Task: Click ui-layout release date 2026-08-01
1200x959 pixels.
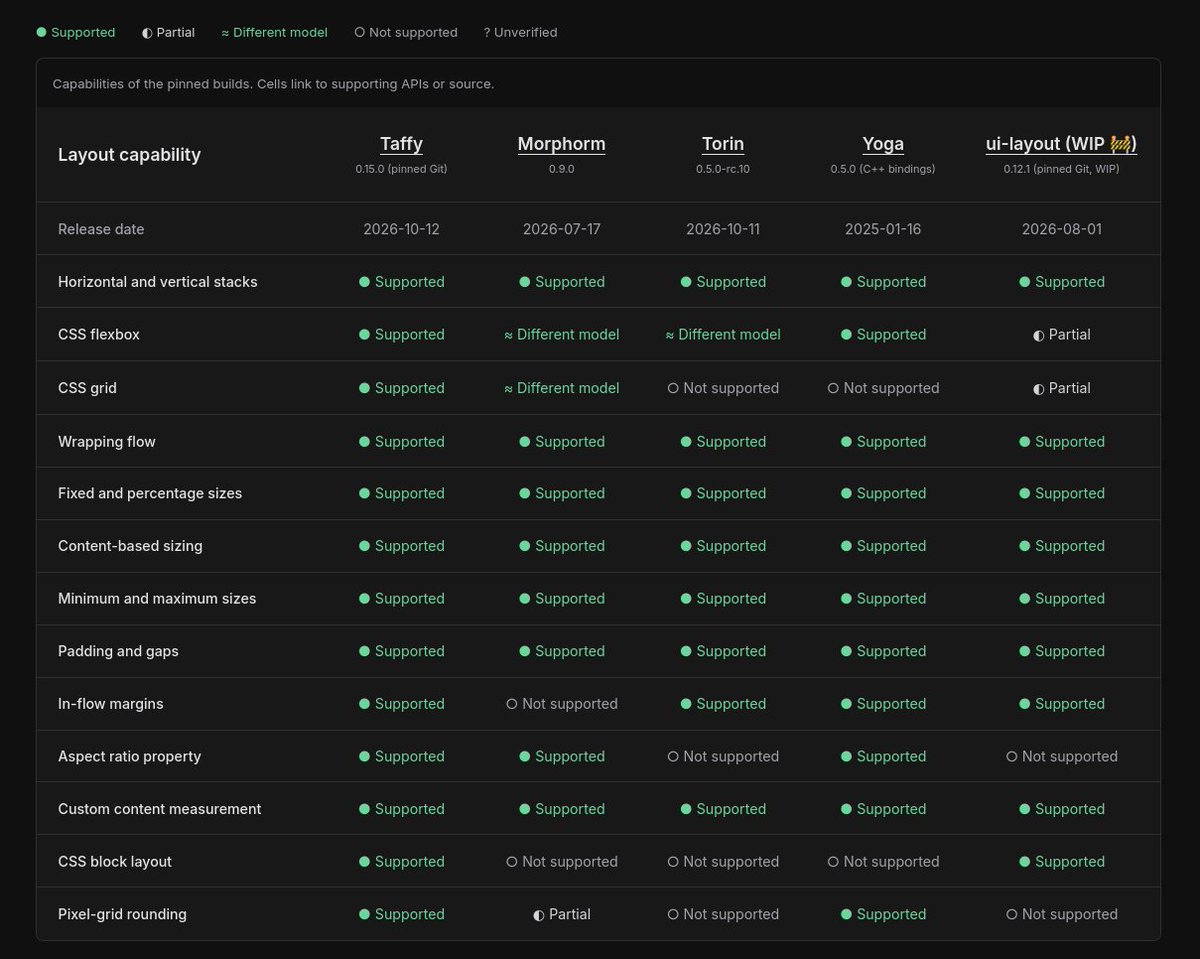Action: tap(1061, 229)
